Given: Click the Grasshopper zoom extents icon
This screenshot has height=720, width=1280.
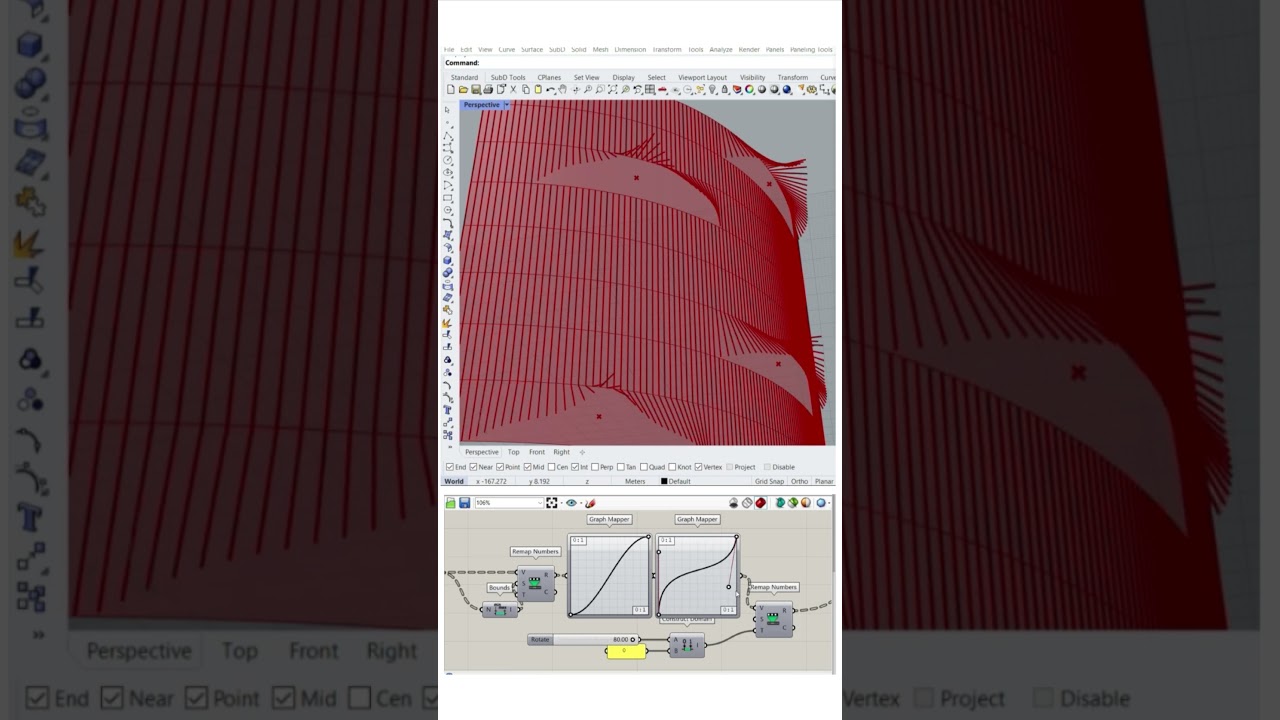Looking at the screenshot, I should (551, 503).
